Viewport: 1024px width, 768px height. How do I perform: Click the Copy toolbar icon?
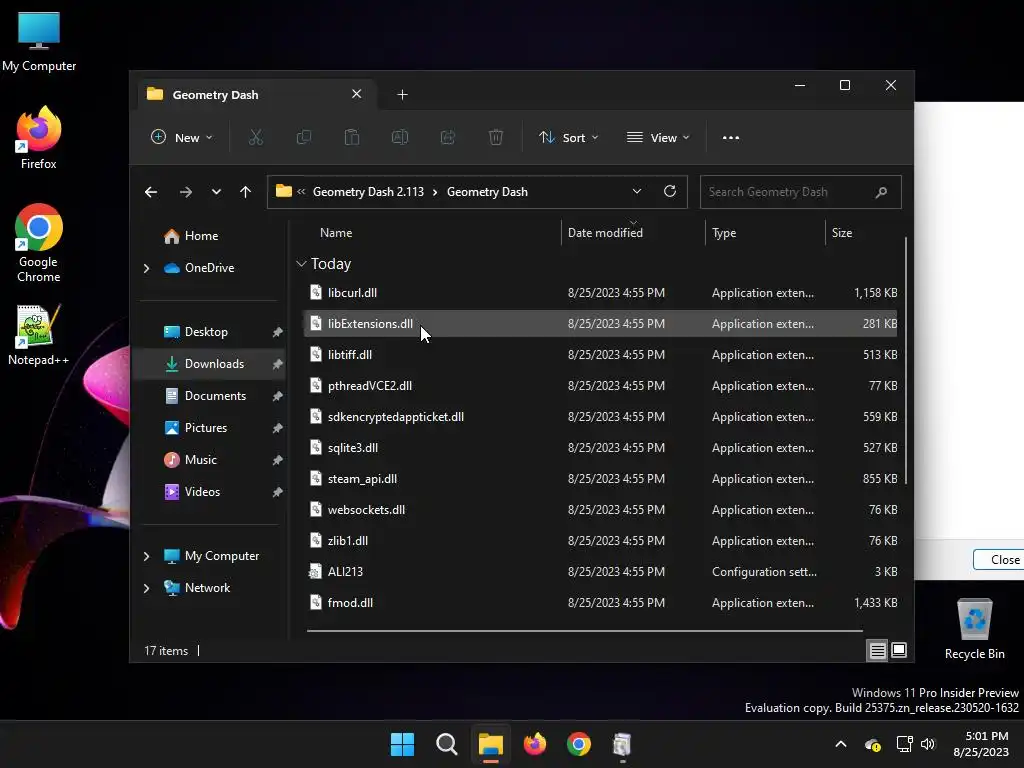coord(304,137)
